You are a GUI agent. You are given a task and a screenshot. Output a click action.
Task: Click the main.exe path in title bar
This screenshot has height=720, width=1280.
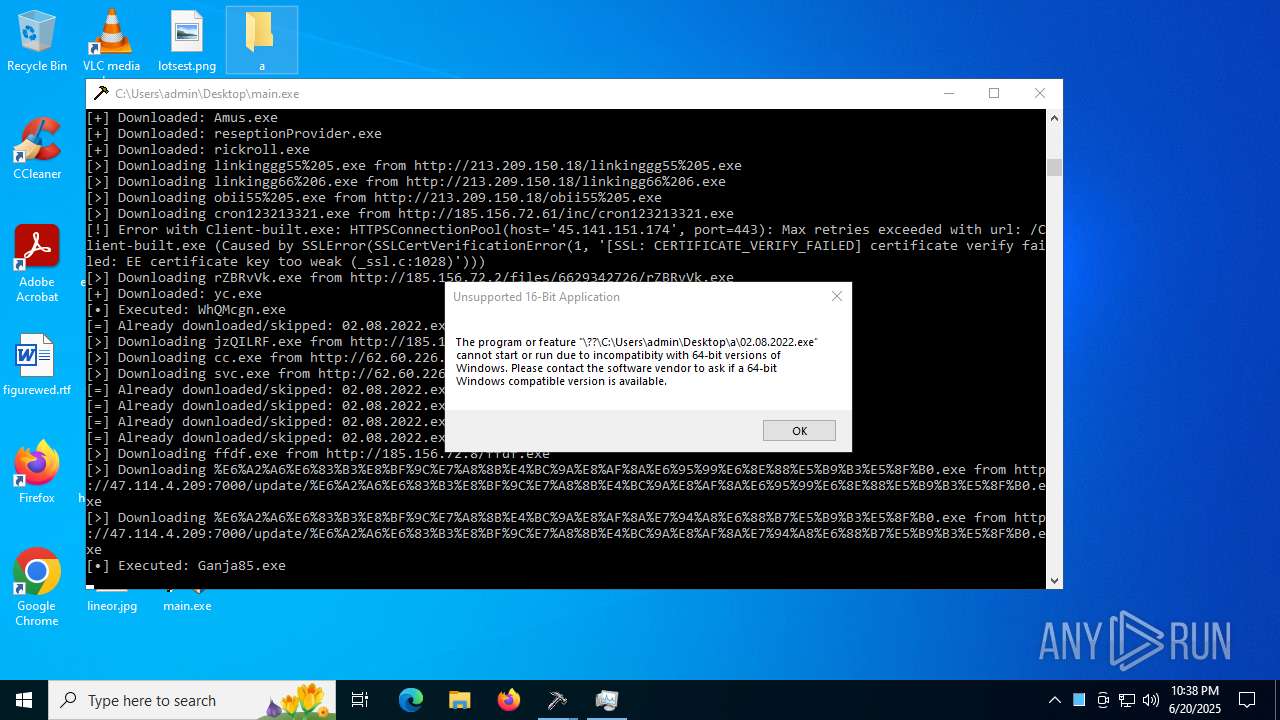coord(207,93)
